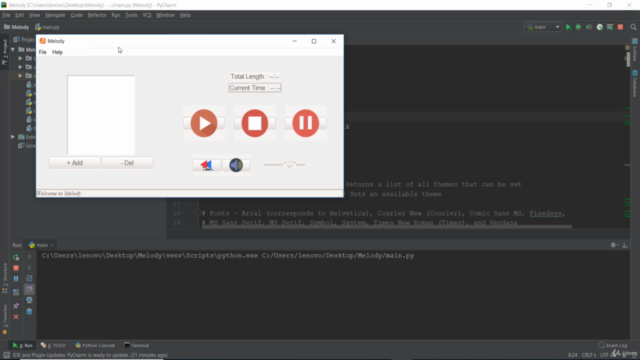The image size is (640, 360).
Task: Open PyCharm's File menu
Action: (x=6, y=15)
